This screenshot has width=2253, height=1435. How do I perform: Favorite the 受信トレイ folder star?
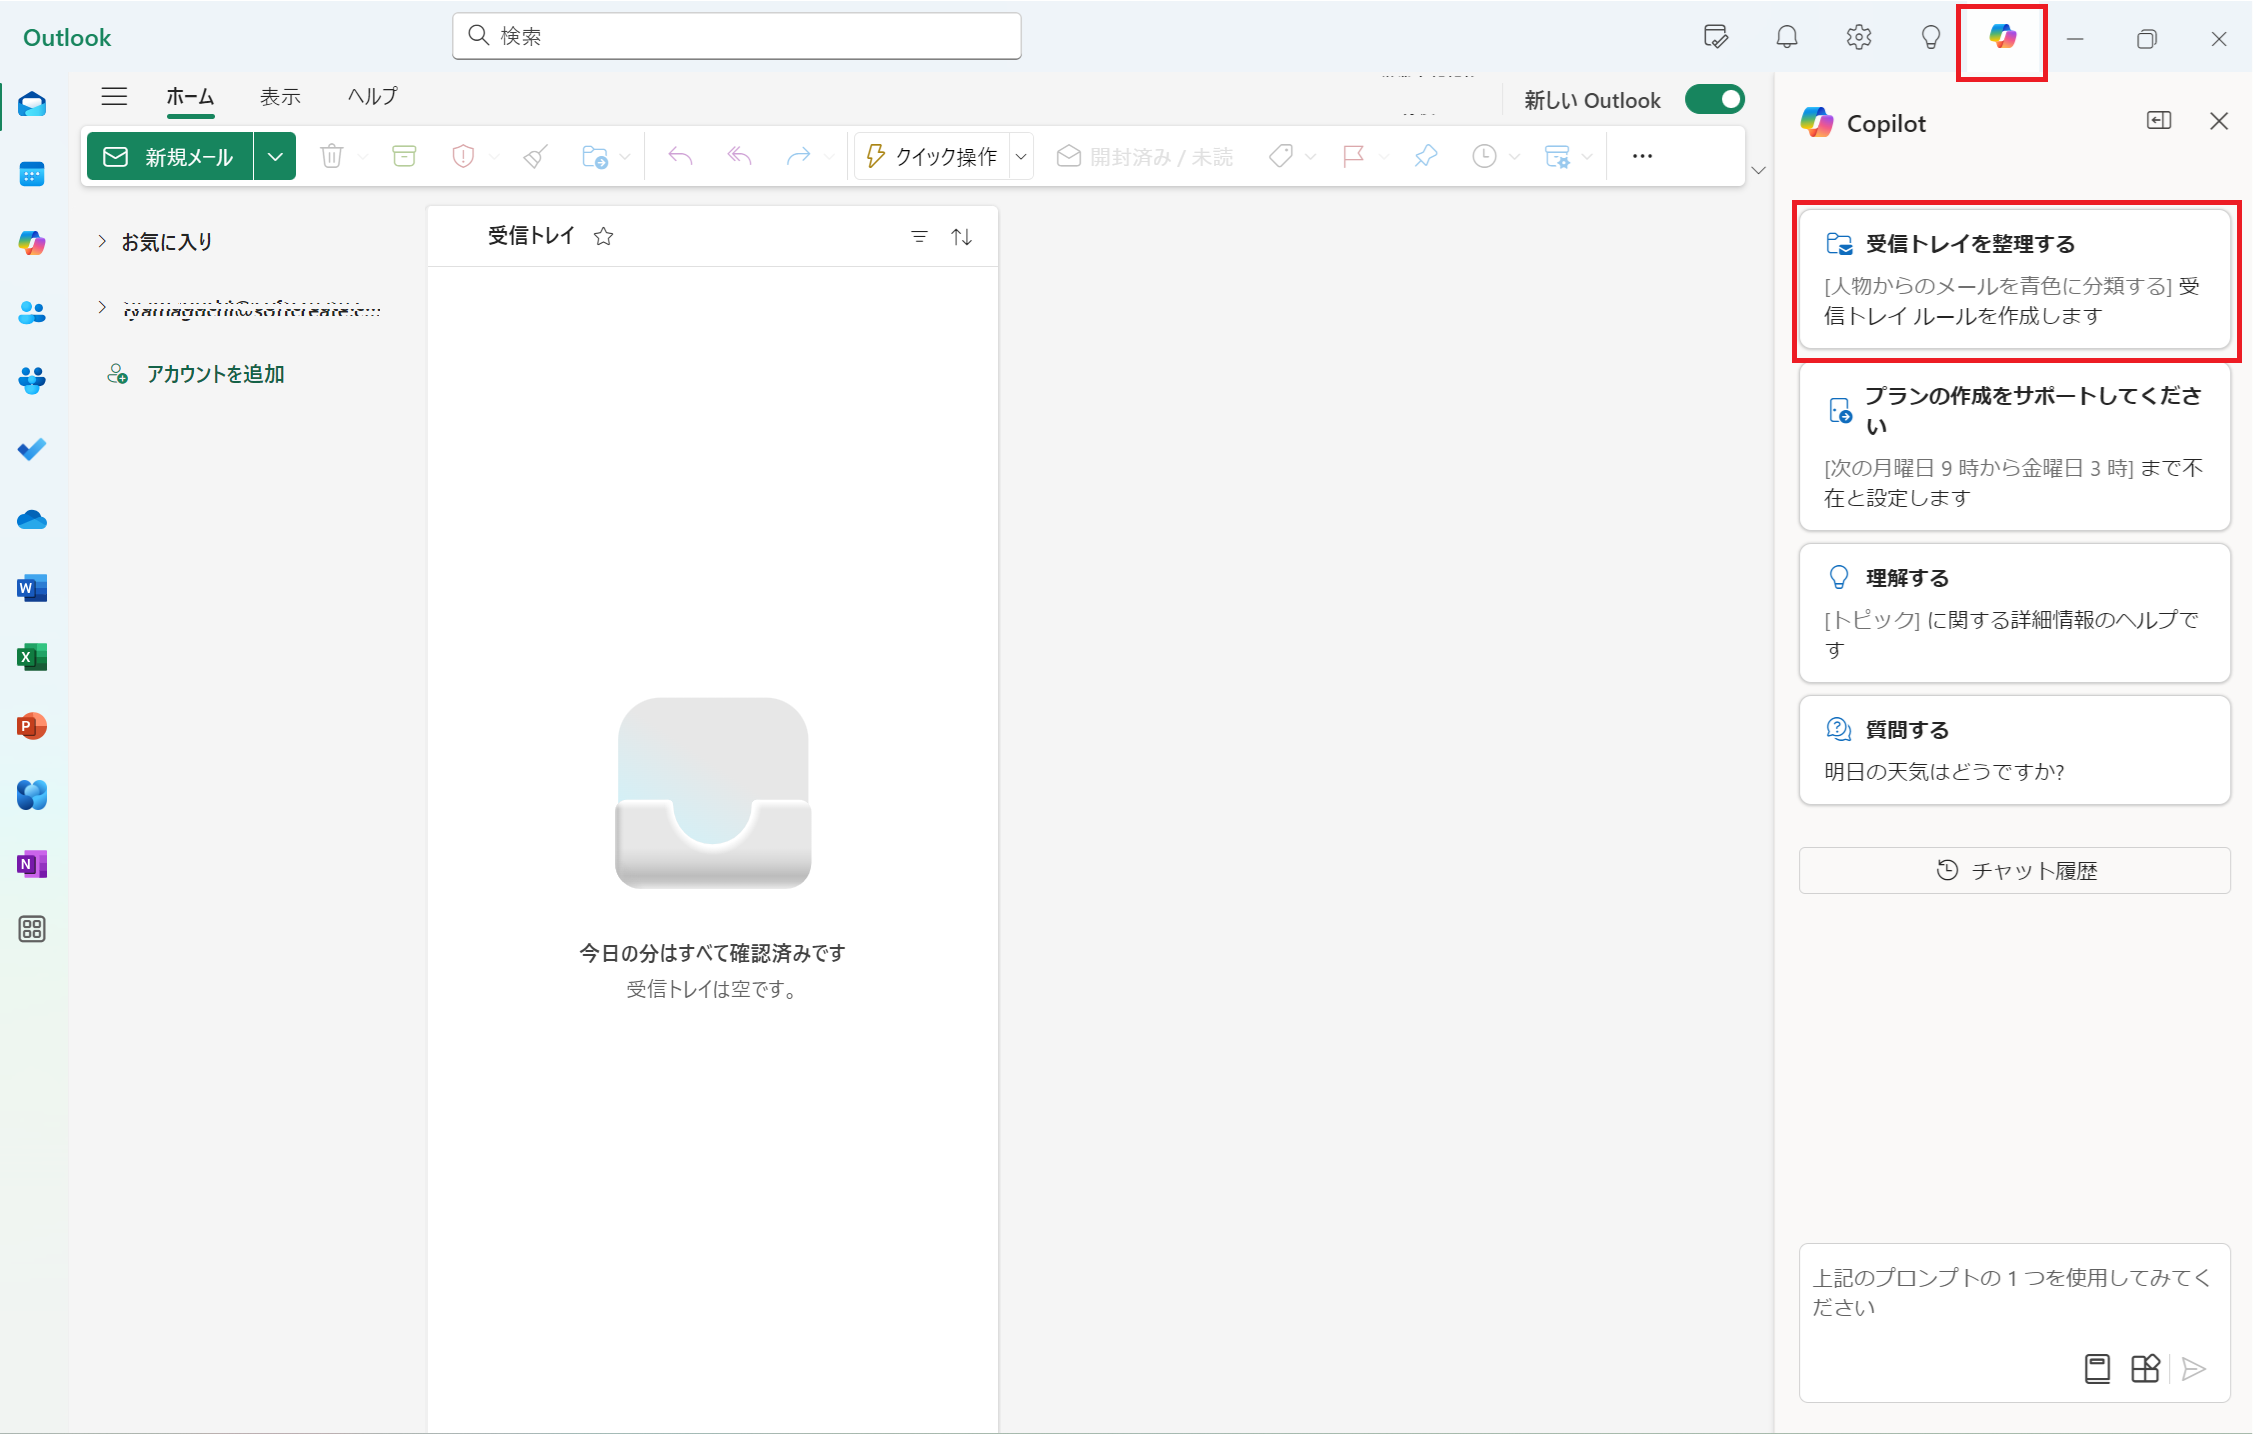point(603,236)
